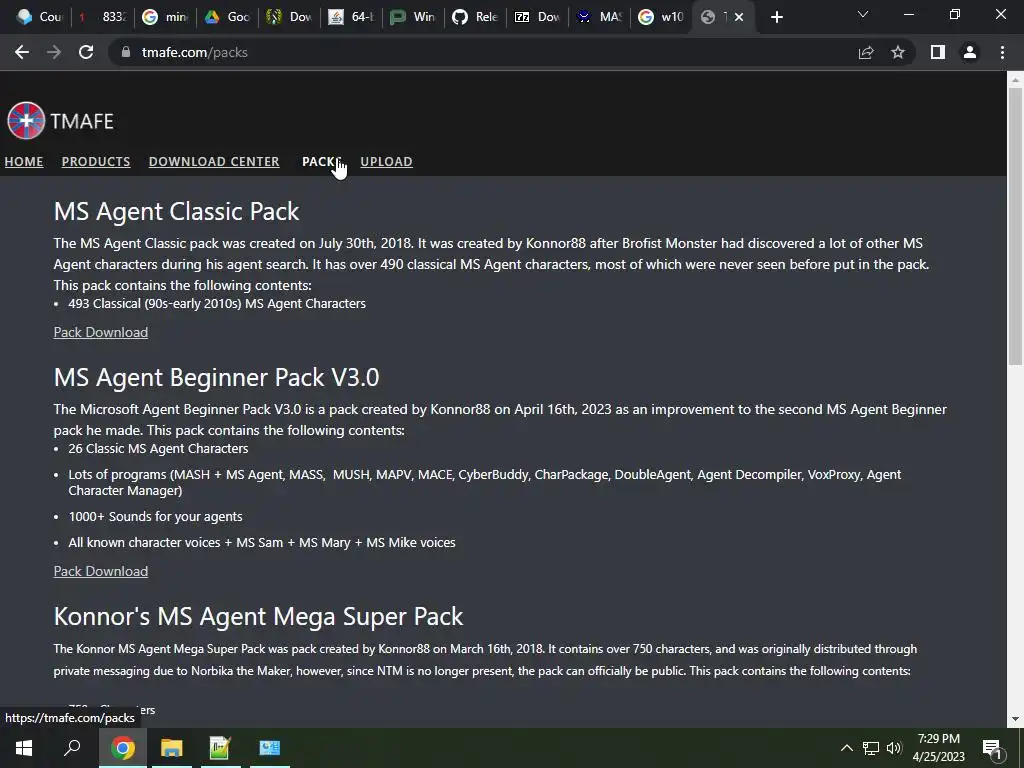This screenshot has height=768, width=1024.
Task: Click '26 Classic MS Agent Characters' bullet
Action: pos(158,448)
